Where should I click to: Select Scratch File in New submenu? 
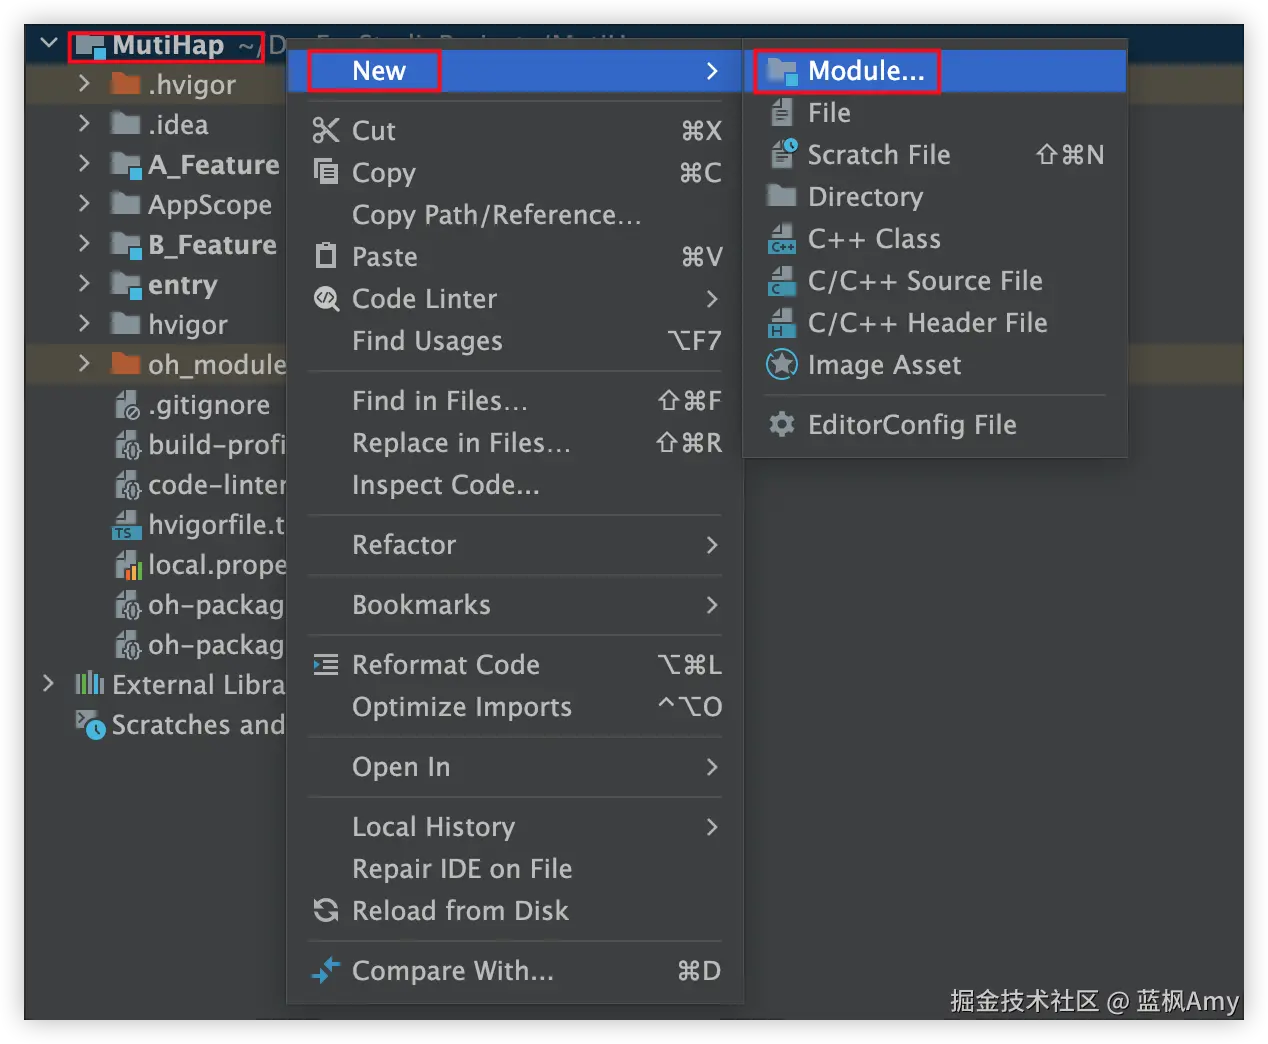coord(878,155)
